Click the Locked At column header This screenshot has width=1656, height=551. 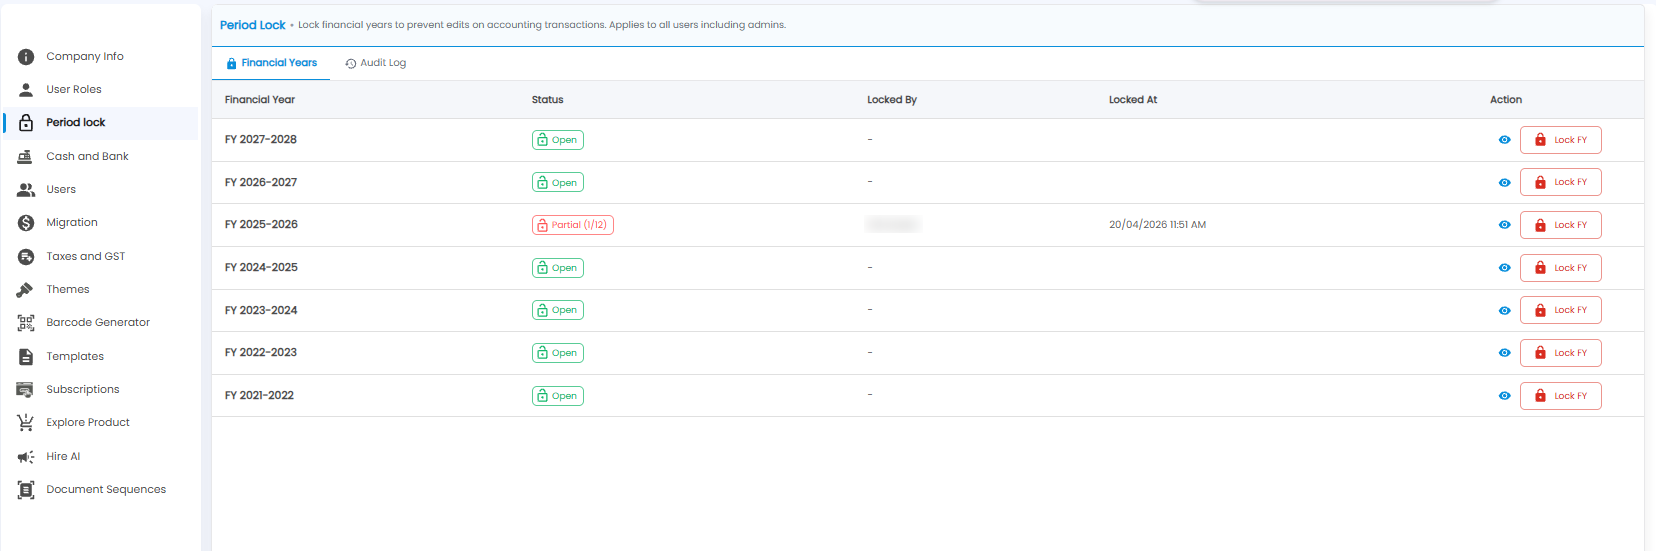click(1133, 100)
